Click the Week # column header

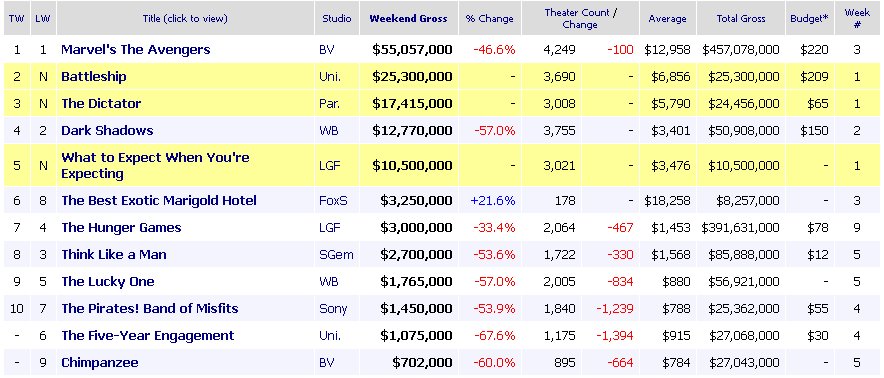[857, 19]
